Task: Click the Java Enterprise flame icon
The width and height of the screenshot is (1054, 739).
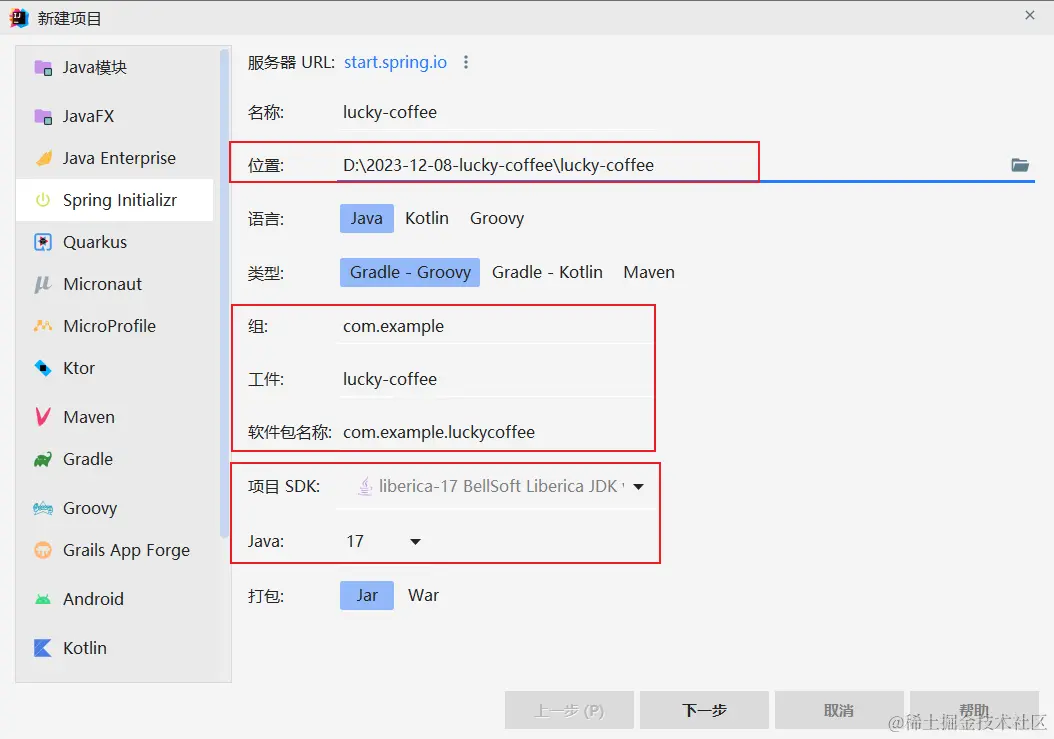Action: pos(43,158)
